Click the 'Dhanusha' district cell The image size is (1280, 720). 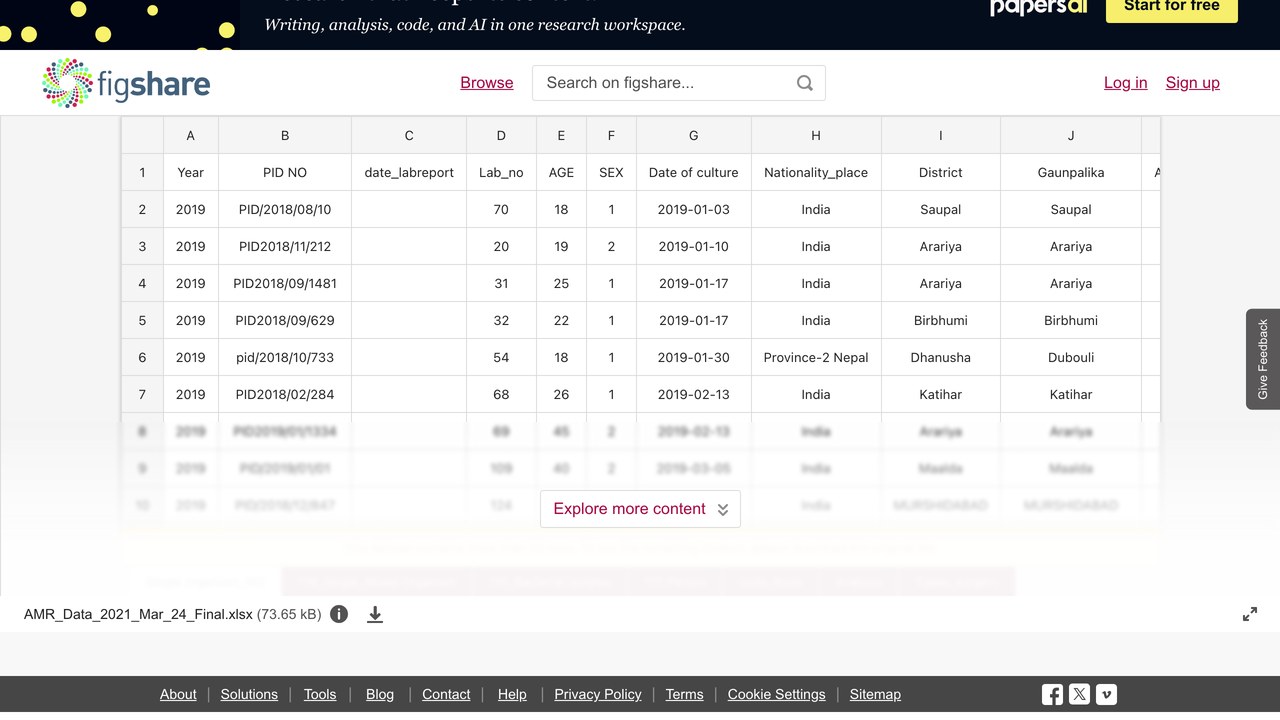[x=941, y=358]
